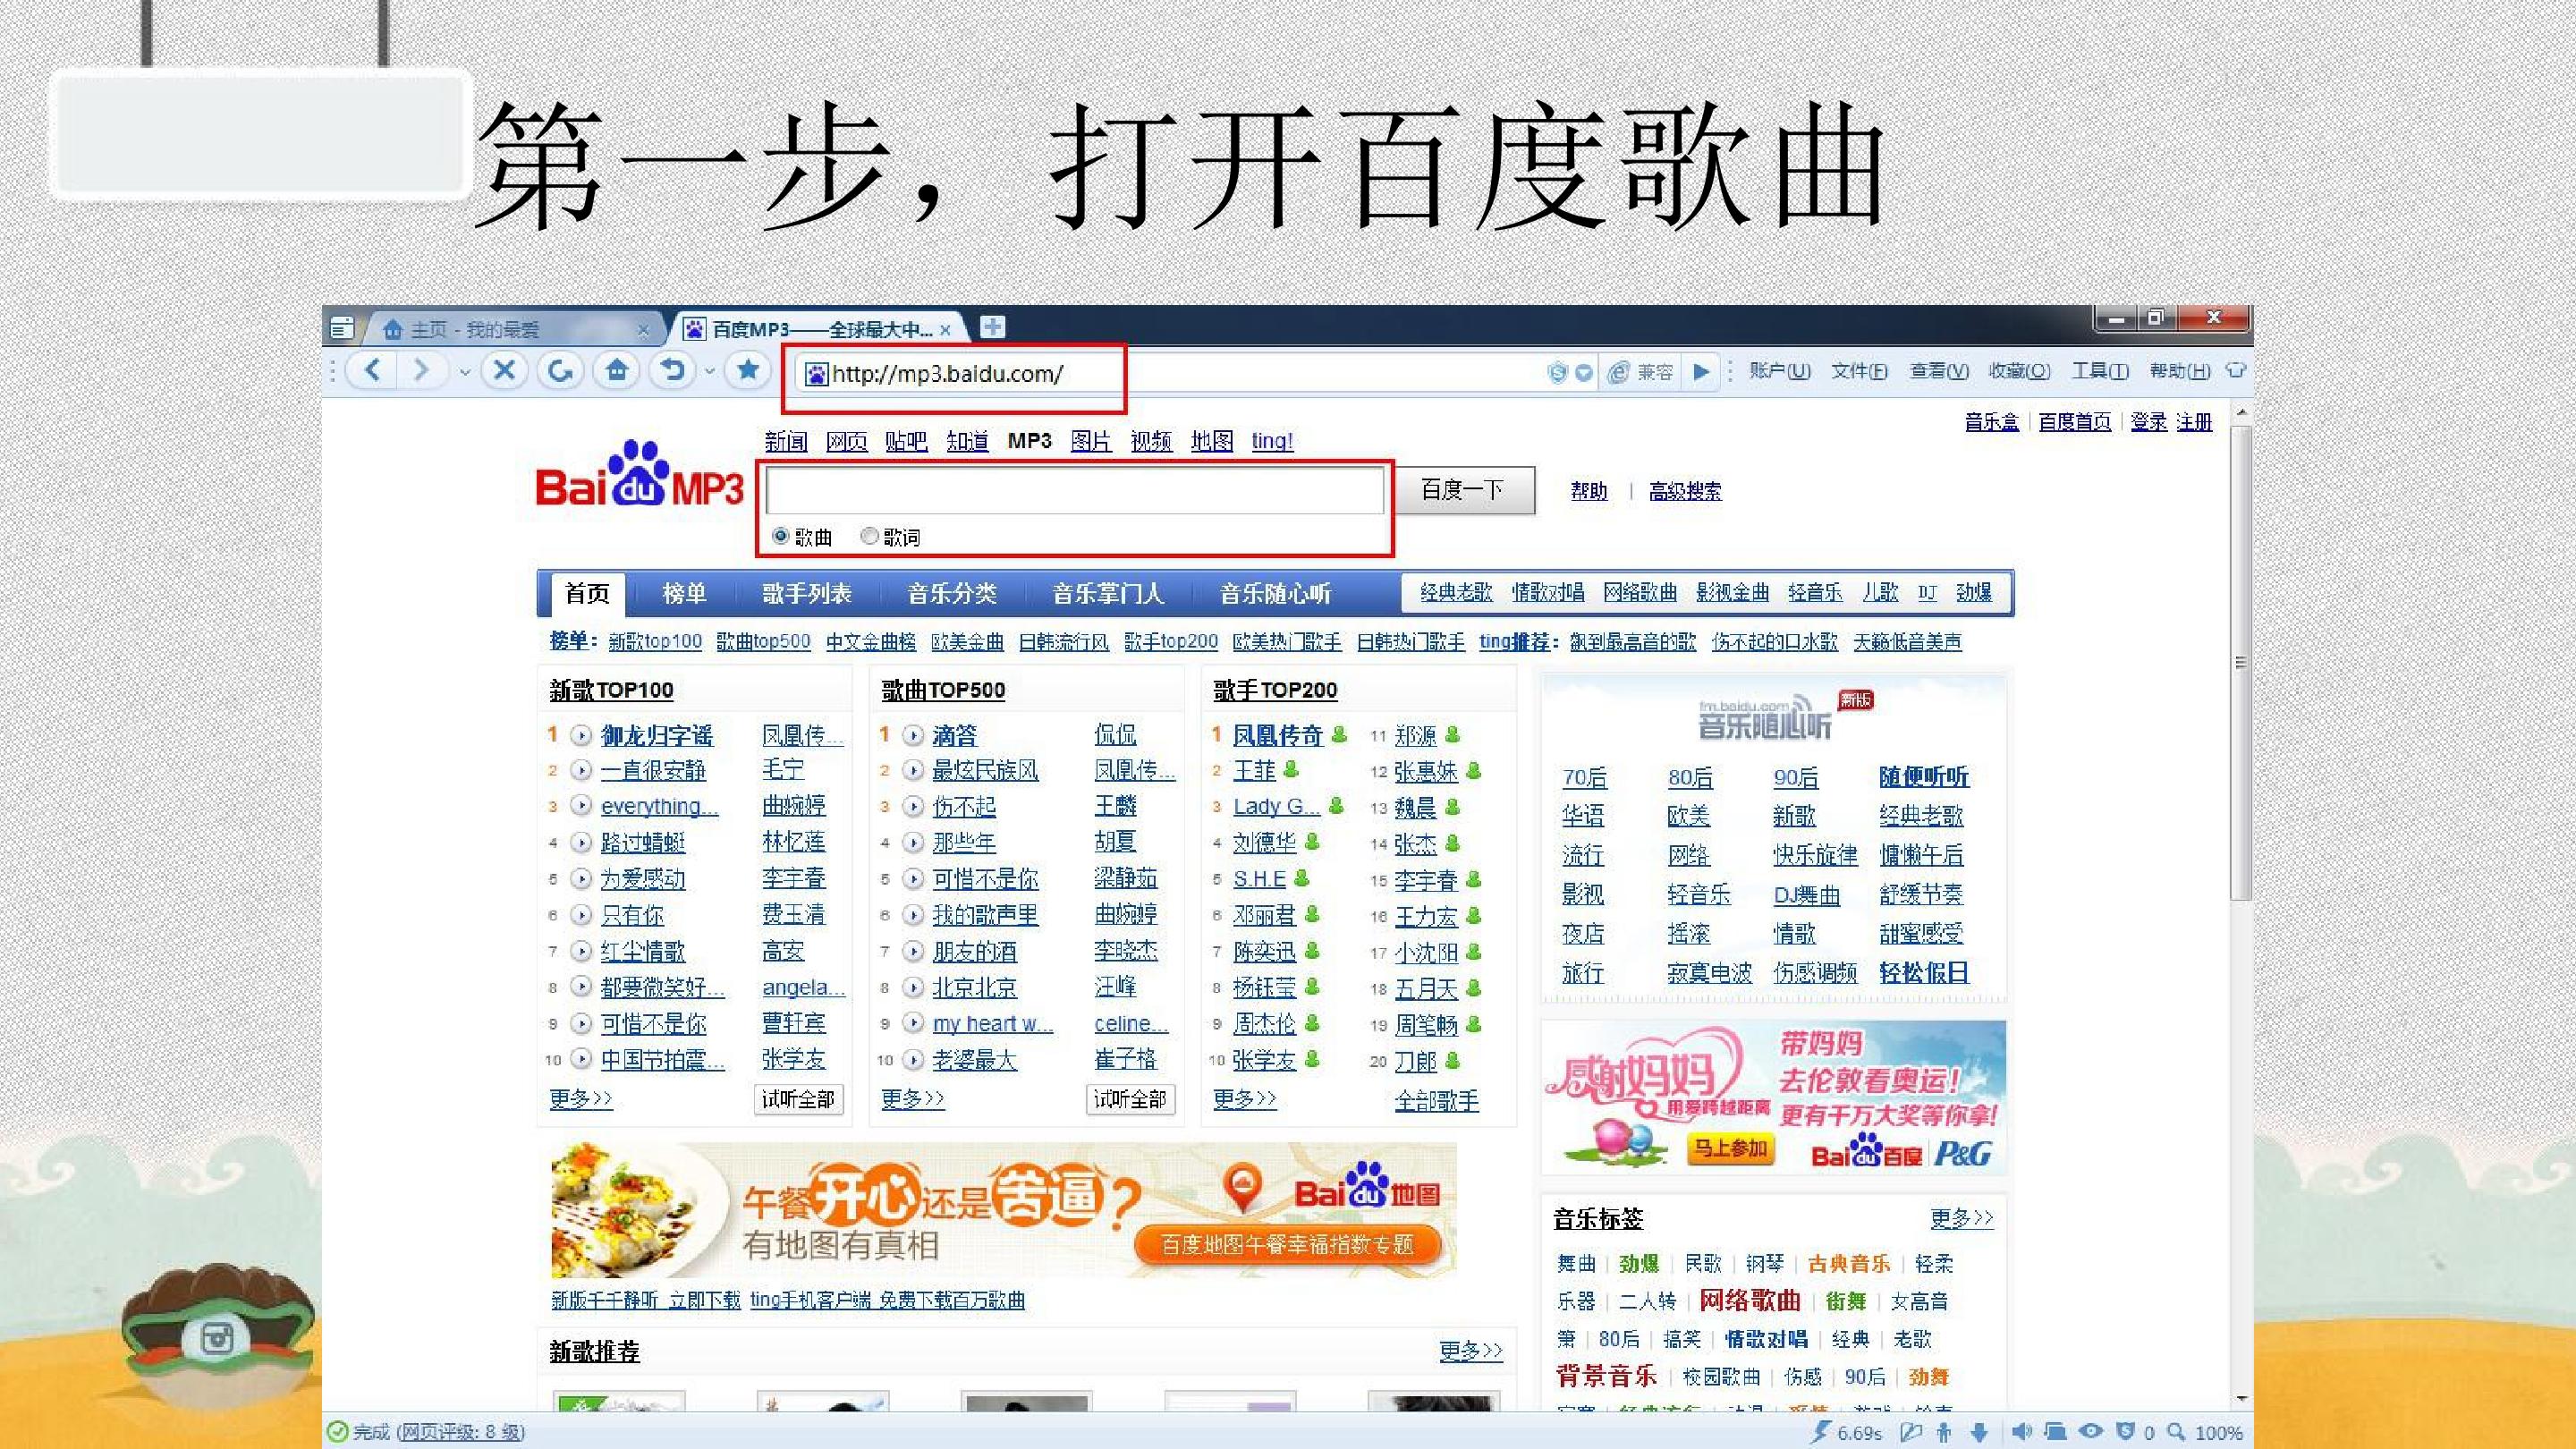Select the 歌词 radio button
The width and height of the screenshot is (2576, 1449).
869,537
